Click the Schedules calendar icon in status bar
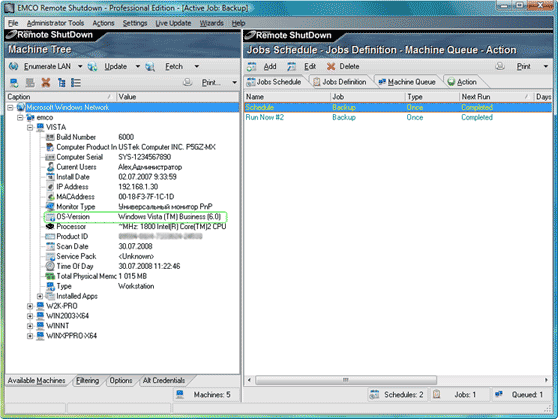Viewport: 558px width, 419px height. (374, 394)
